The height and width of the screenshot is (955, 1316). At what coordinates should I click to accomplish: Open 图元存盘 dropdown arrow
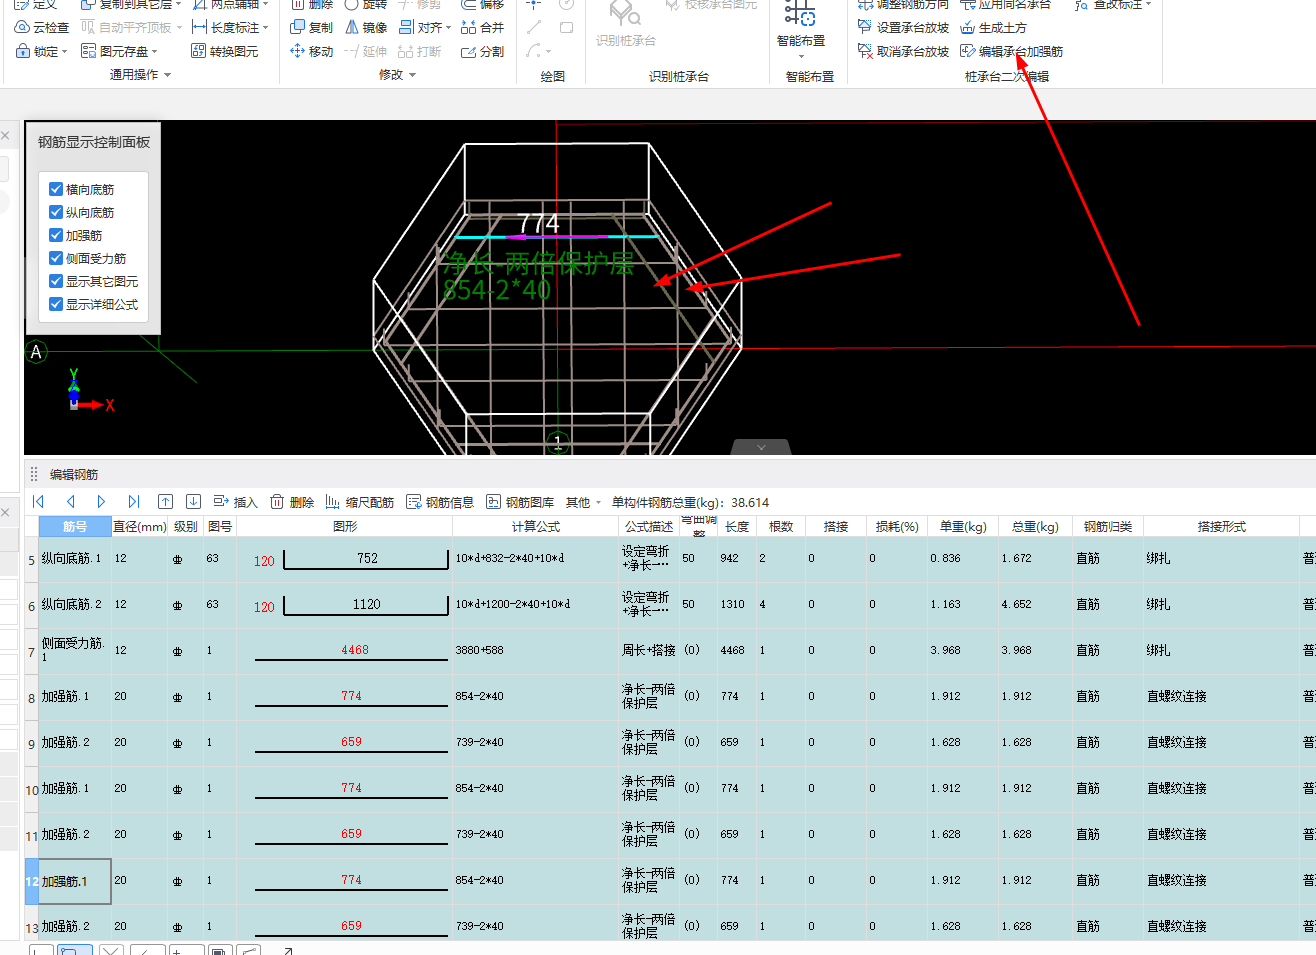(155, 52)
